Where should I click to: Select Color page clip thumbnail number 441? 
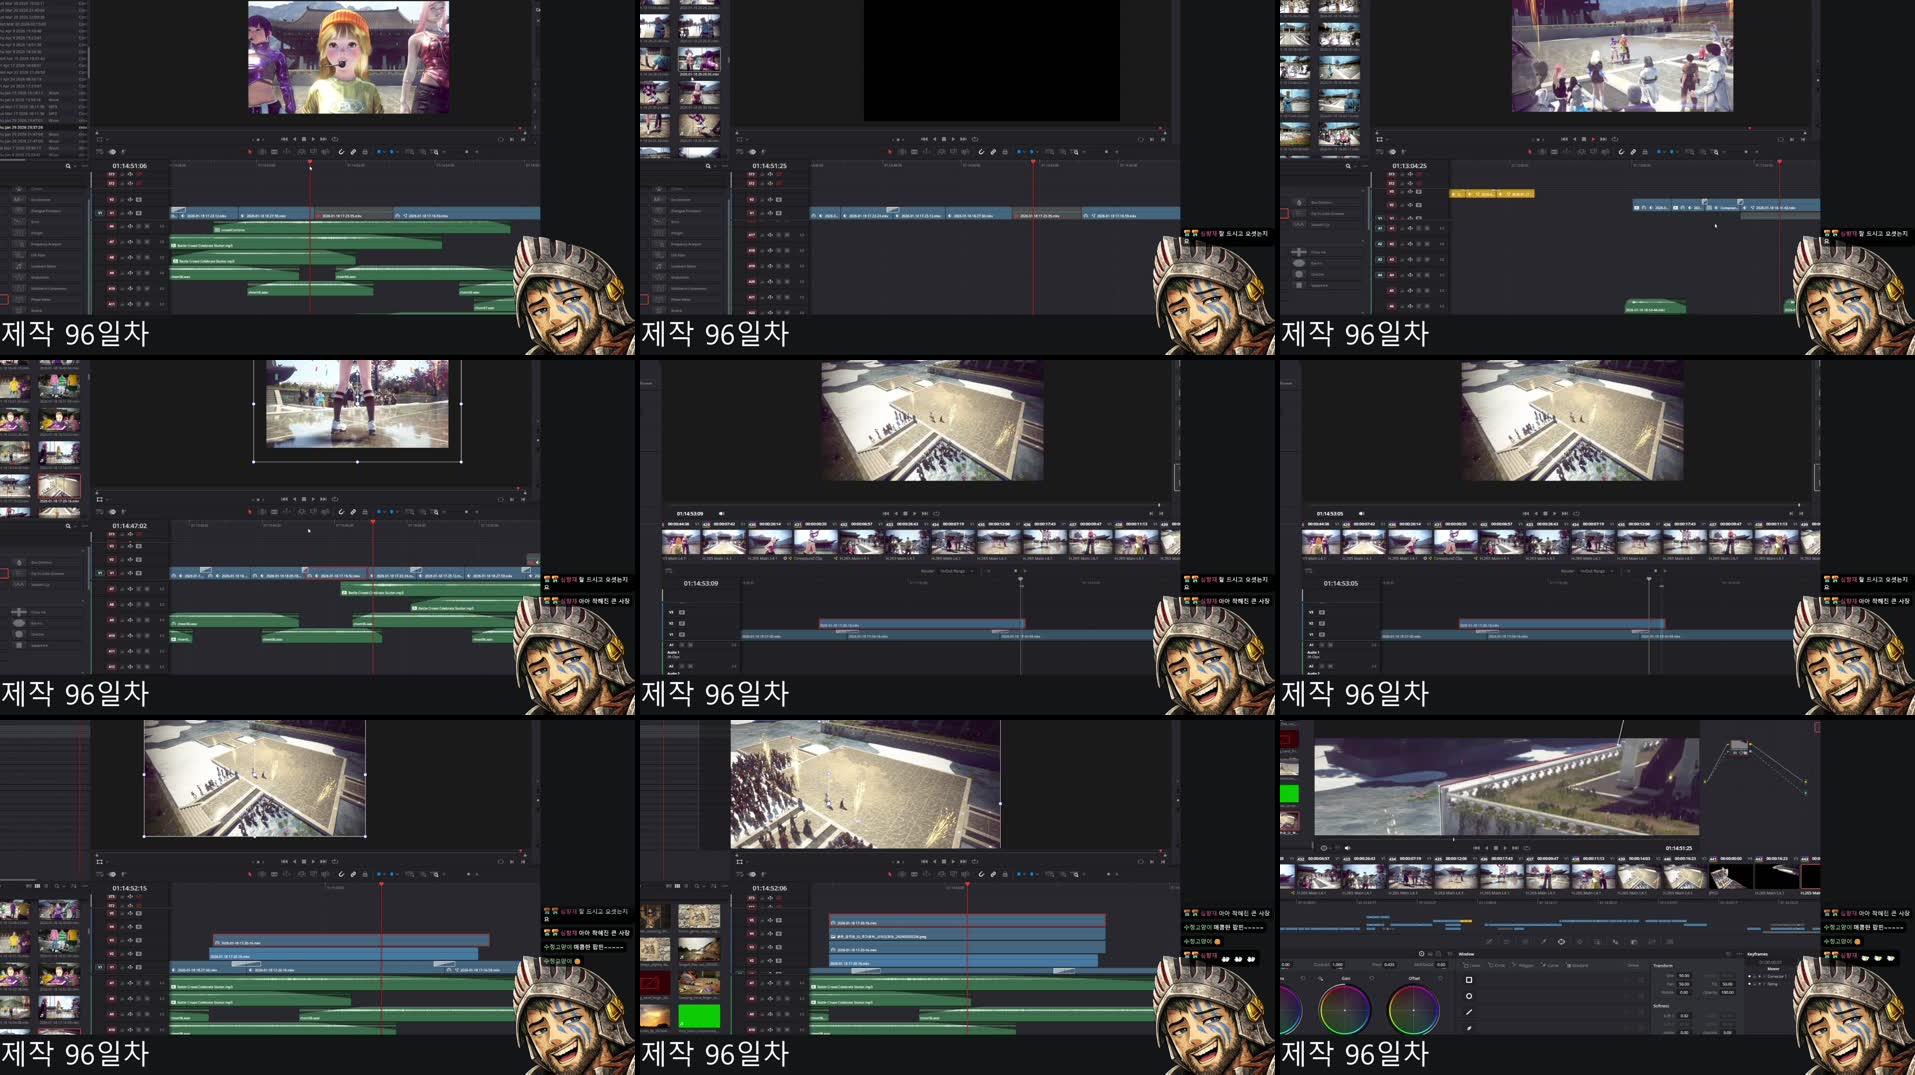click(1731, 876)
